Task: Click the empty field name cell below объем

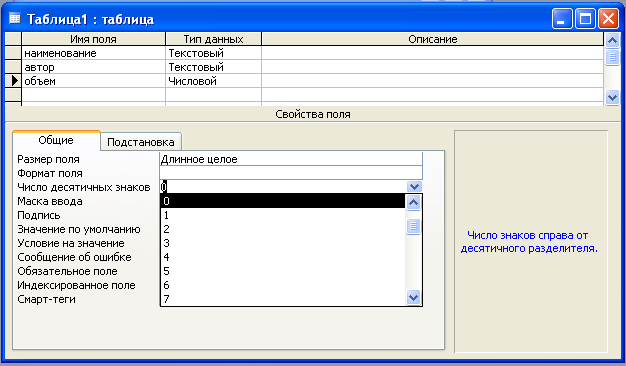Action: (93, 95)
